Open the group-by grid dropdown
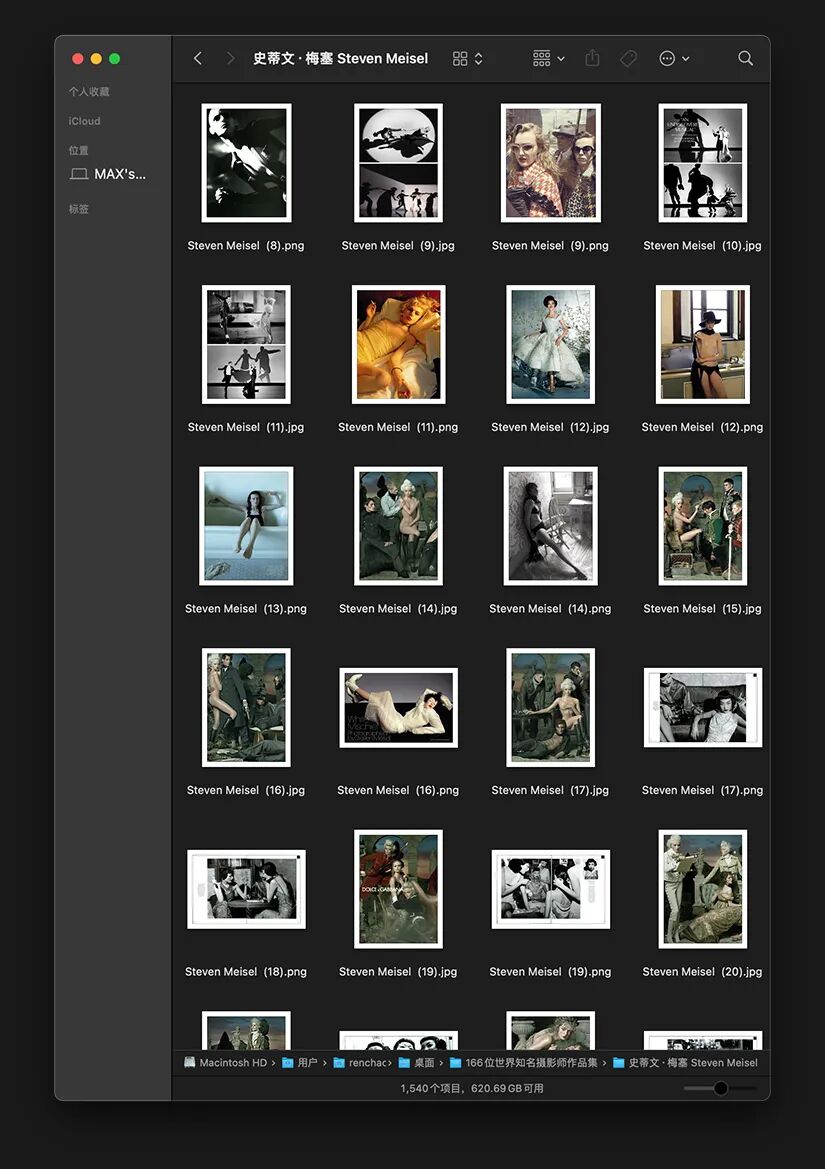The height and width of the screenshot is (1169, 825). 549,58
